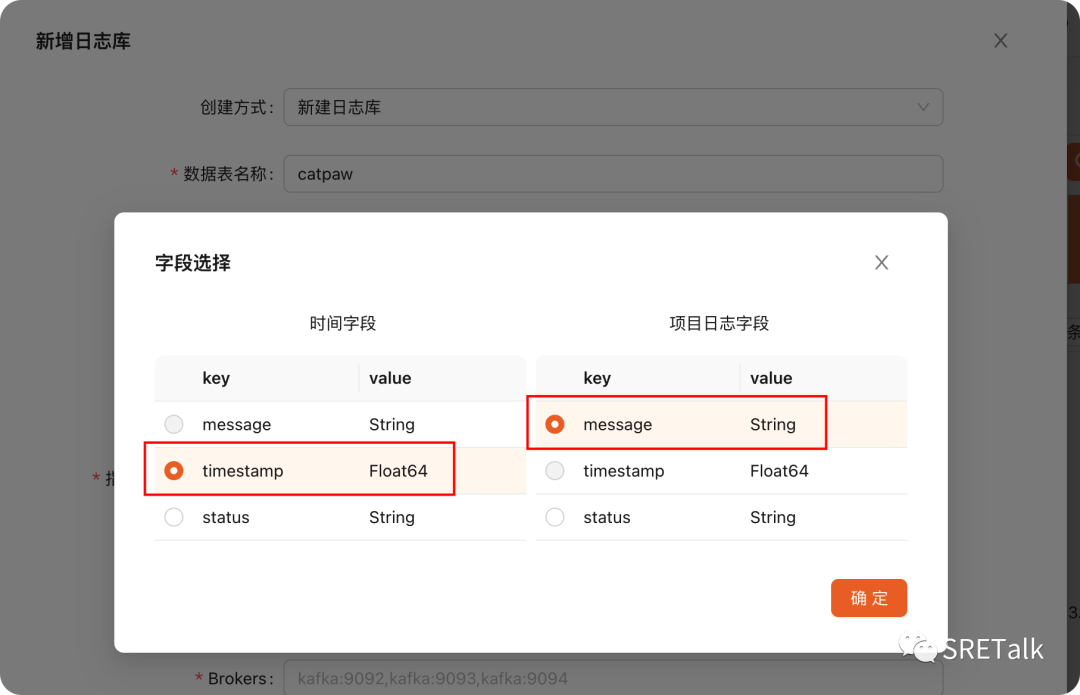This screenshot has height=695, width=1080.
Task: Click timestamp key text in 项目日志字段 table
Action: pyautogui.click(x=623, y=471)
